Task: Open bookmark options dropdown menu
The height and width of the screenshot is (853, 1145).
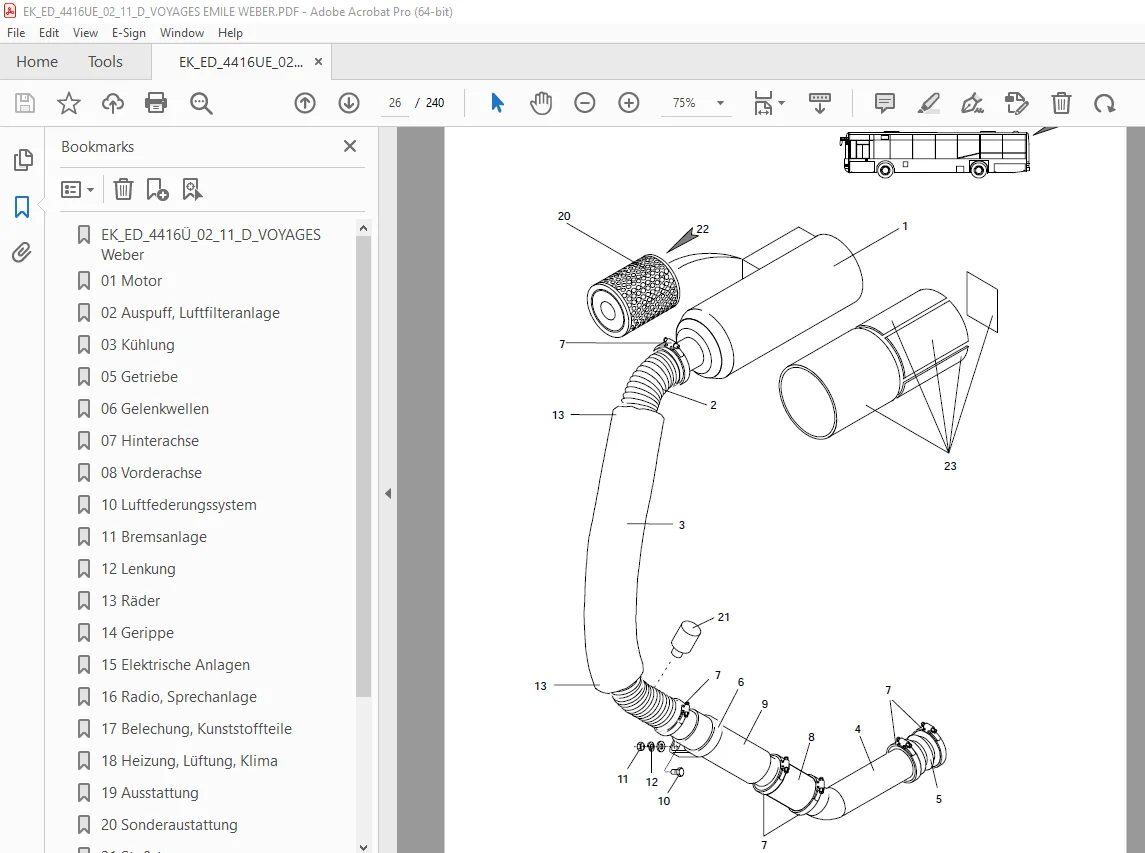Action: point(77,190)
